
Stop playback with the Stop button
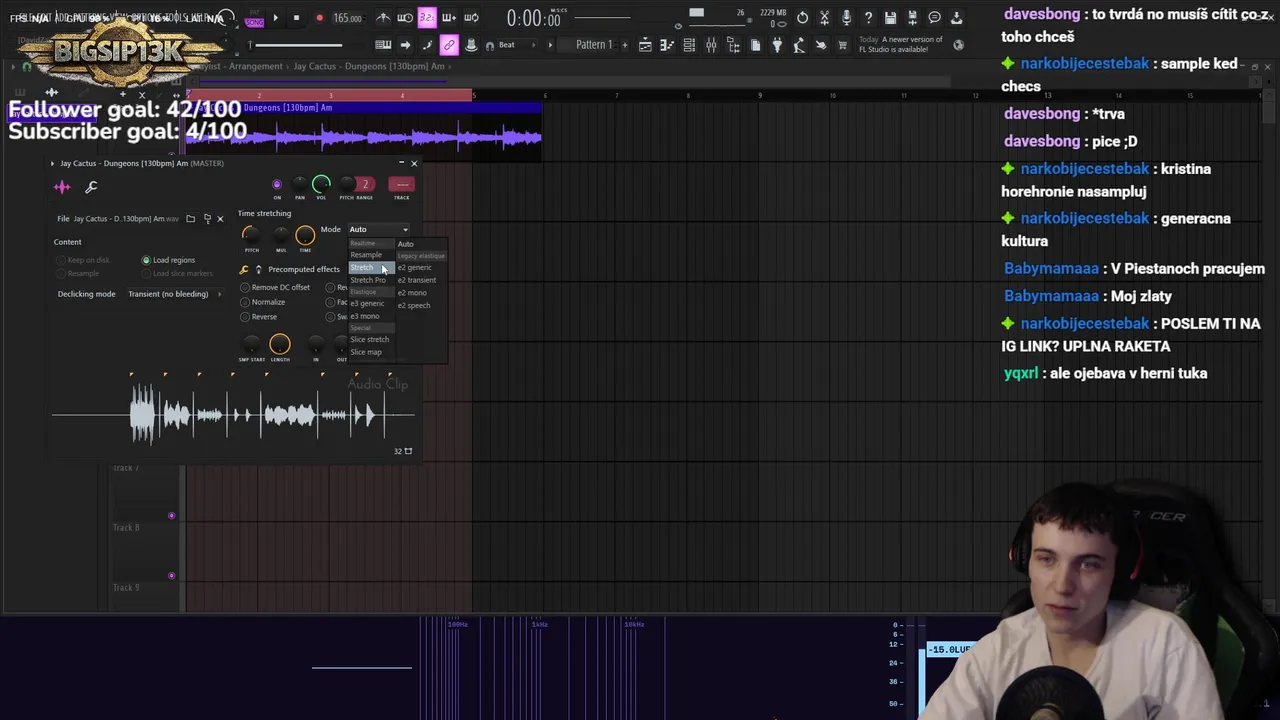click(296, 17)
